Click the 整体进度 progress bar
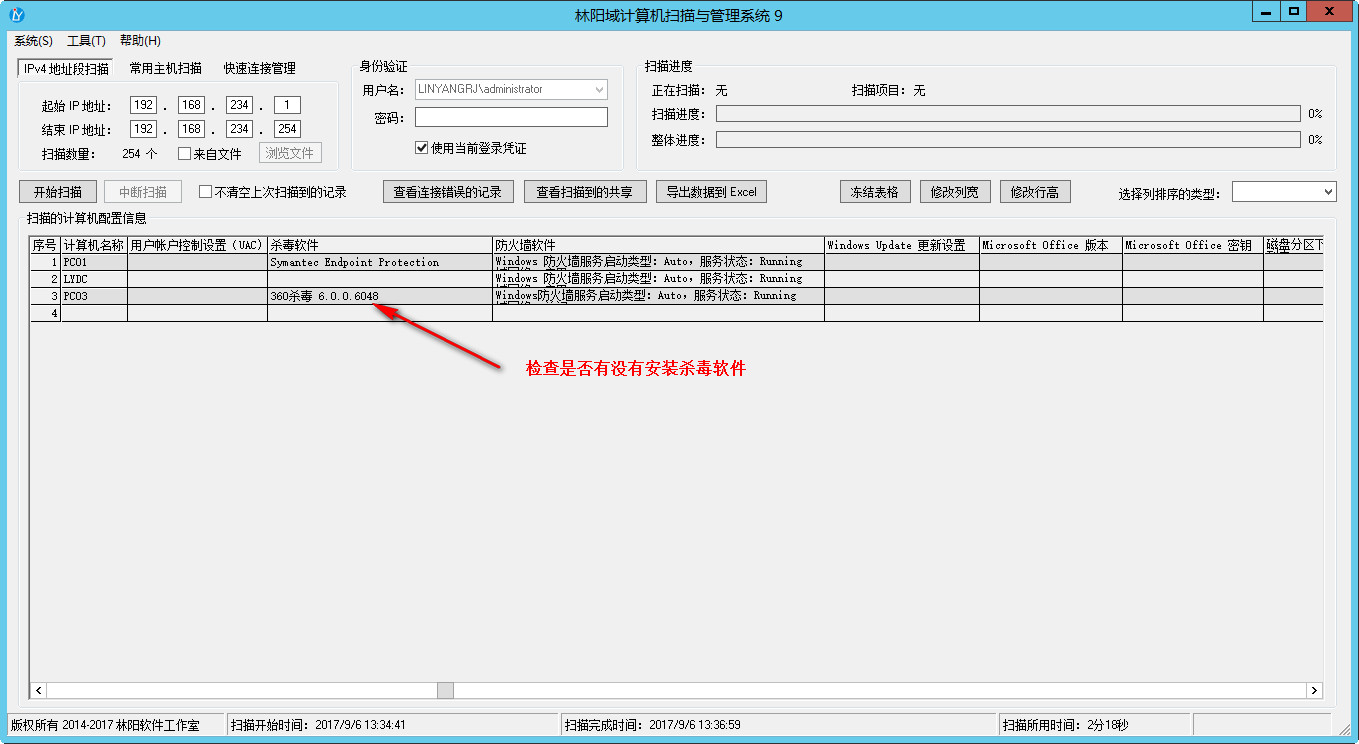Image resolution: width=1359 pixels, height=744 pixels. click(x=1008, y=140)
